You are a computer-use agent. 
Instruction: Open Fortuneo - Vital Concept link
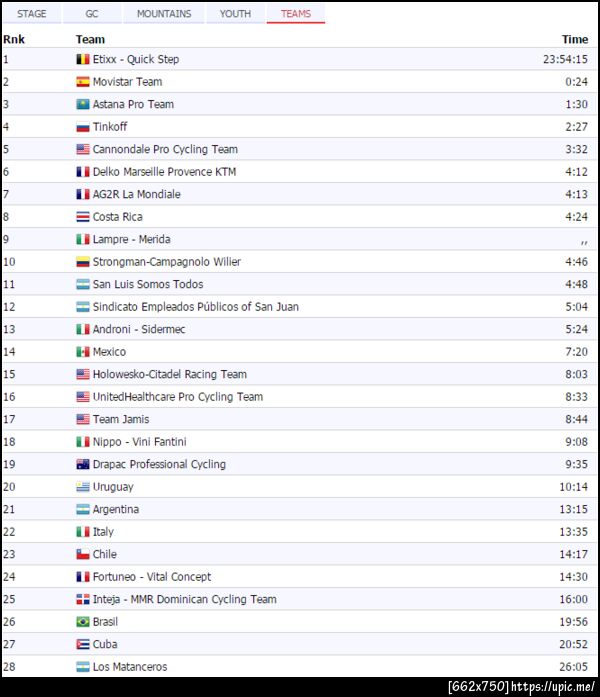pyautogui.click(x=152, y=577)
